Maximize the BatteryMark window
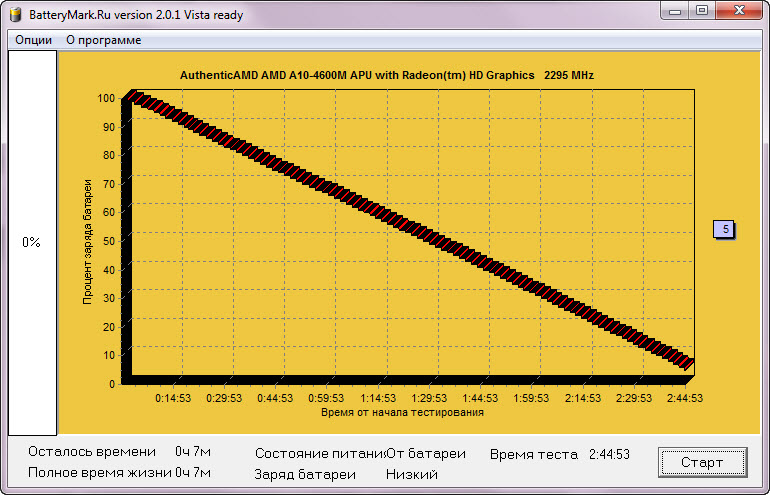770x495 pixels. click(x=702, y=11)
